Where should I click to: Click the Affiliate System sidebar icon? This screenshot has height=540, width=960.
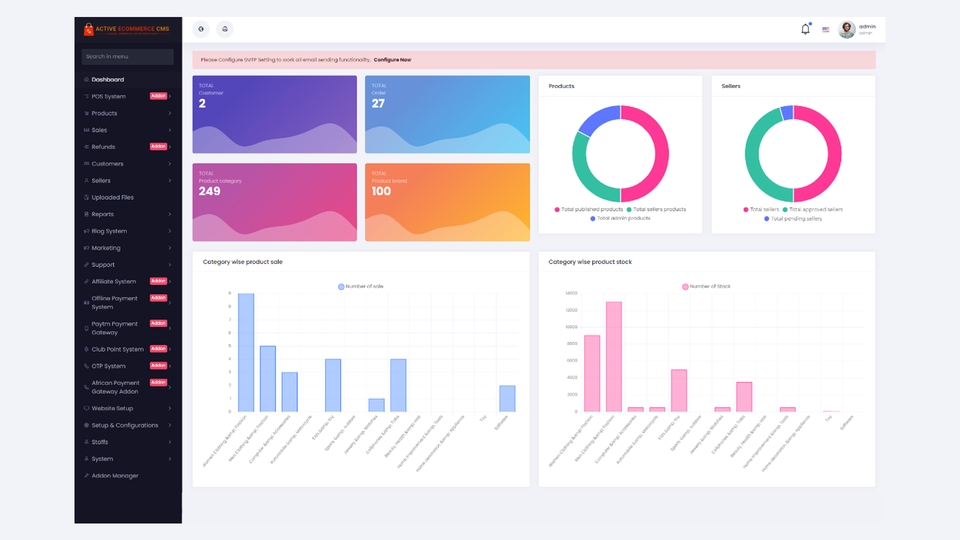[86, 282]
